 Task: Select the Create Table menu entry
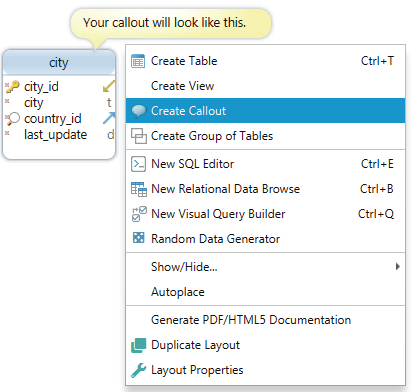pyautogui.click(x=266, y=61)
